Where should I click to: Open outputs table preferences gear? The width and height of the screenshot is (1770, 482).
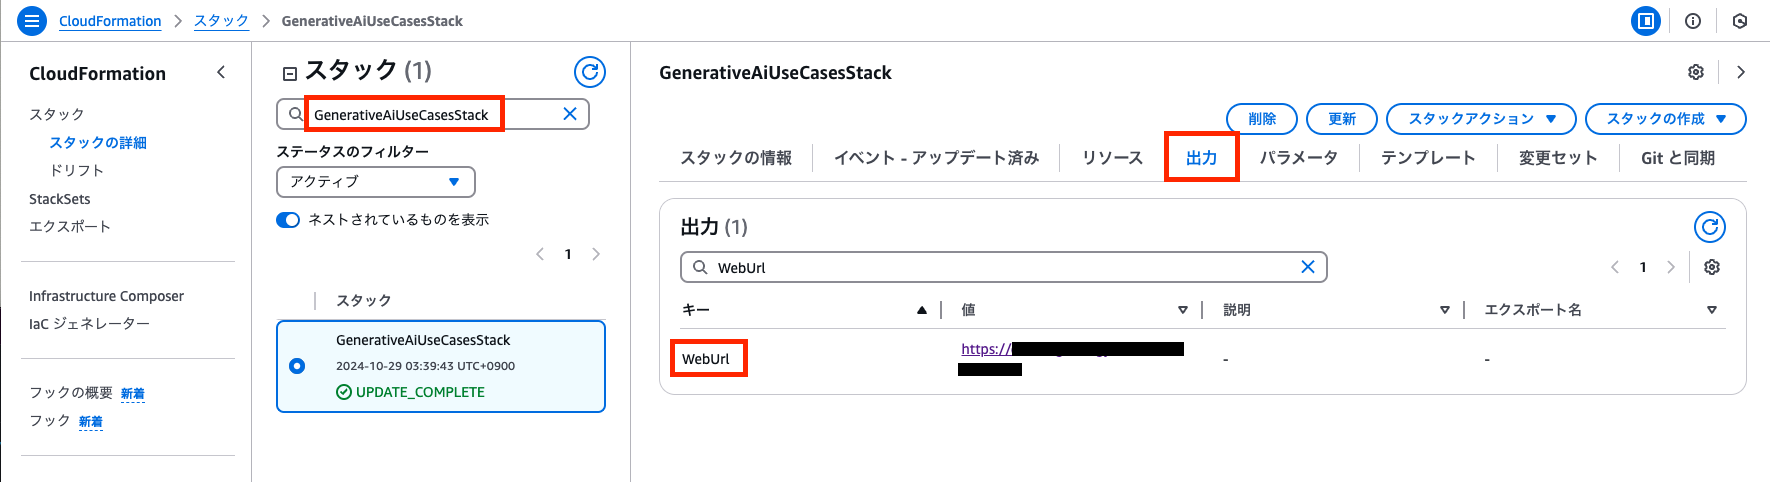(x=1712, y=267)
